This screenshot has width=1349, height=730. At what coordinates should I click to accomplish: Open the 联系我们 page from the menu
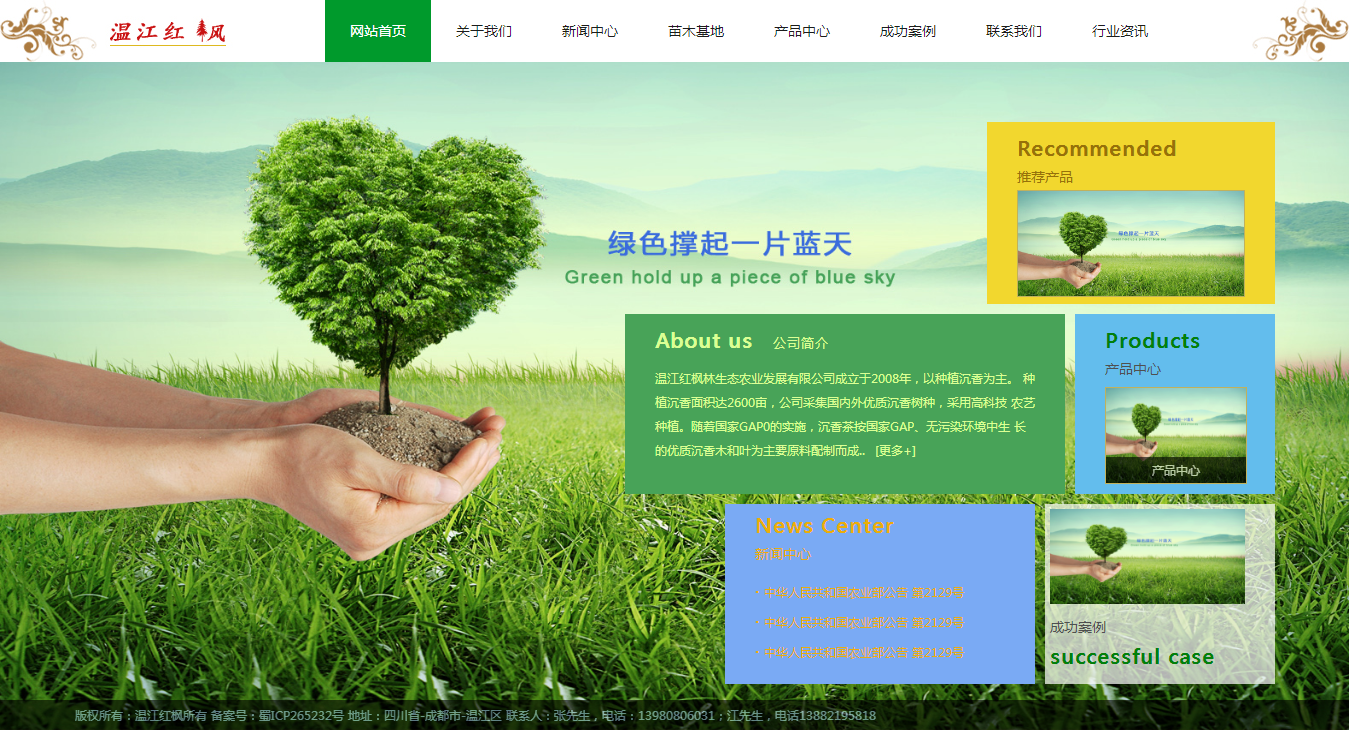(1014, 31)
